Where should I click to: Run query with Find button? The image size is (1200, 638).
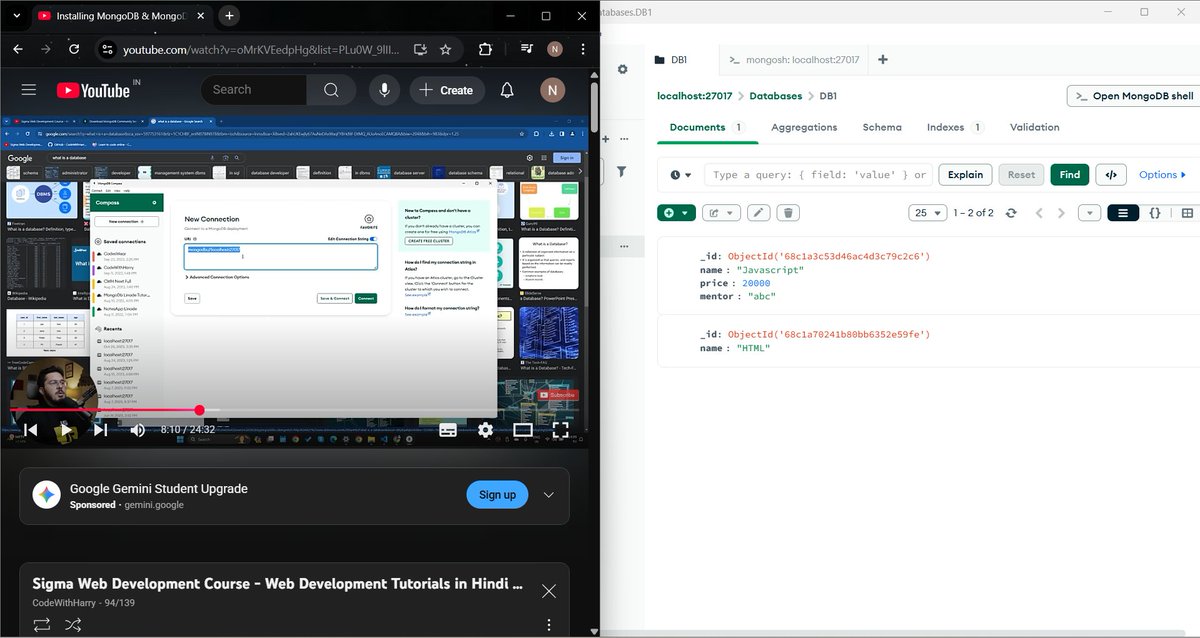coord(1069,174)
